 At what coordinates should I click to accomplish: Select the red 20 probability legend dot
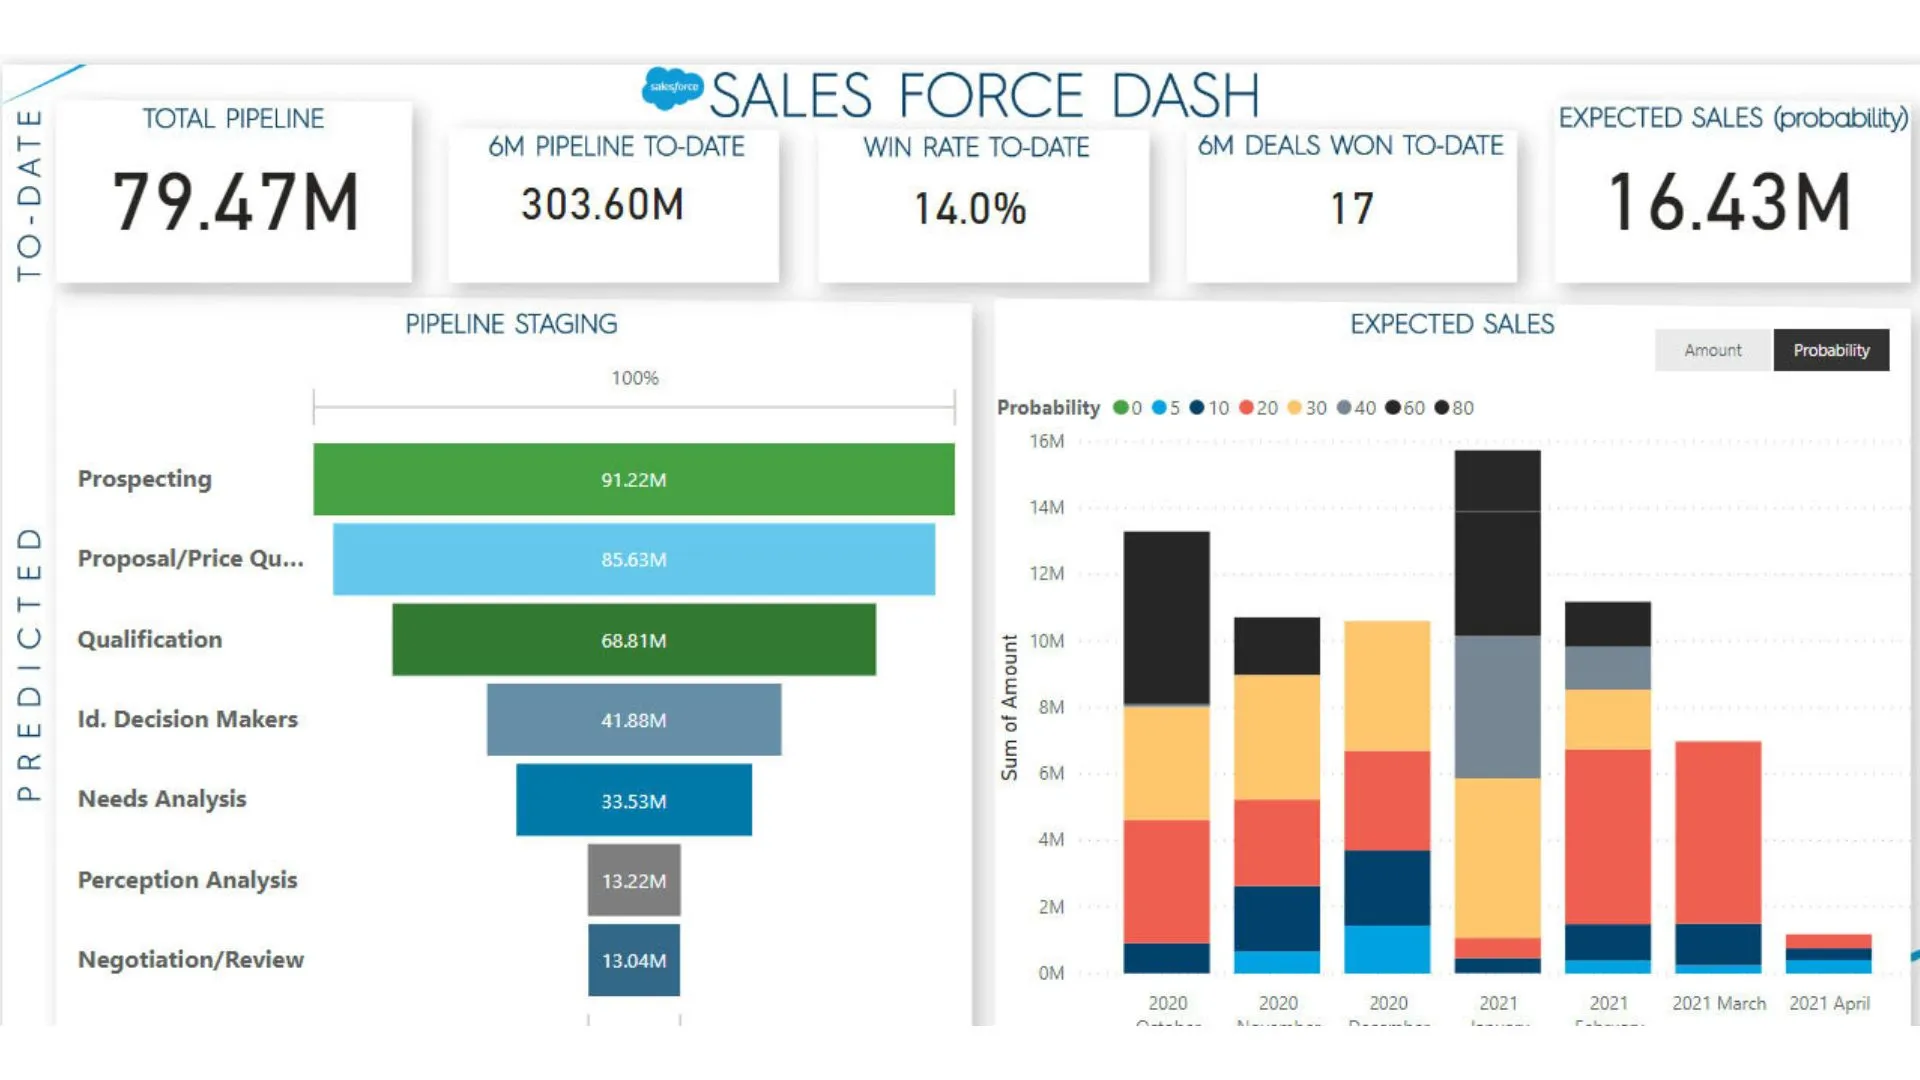(x=1246, y=408)
